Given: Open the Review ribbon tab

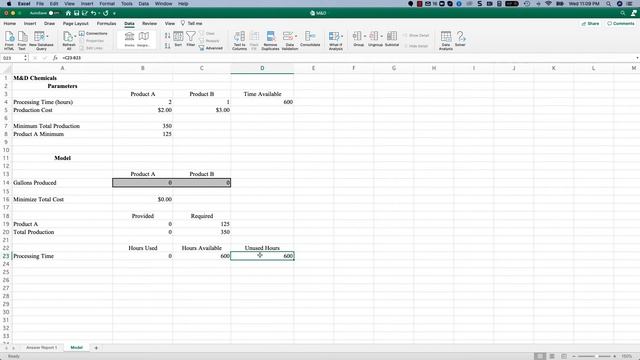Looking at the screenshot, I should pyautogui.click(x=149, y=24).
